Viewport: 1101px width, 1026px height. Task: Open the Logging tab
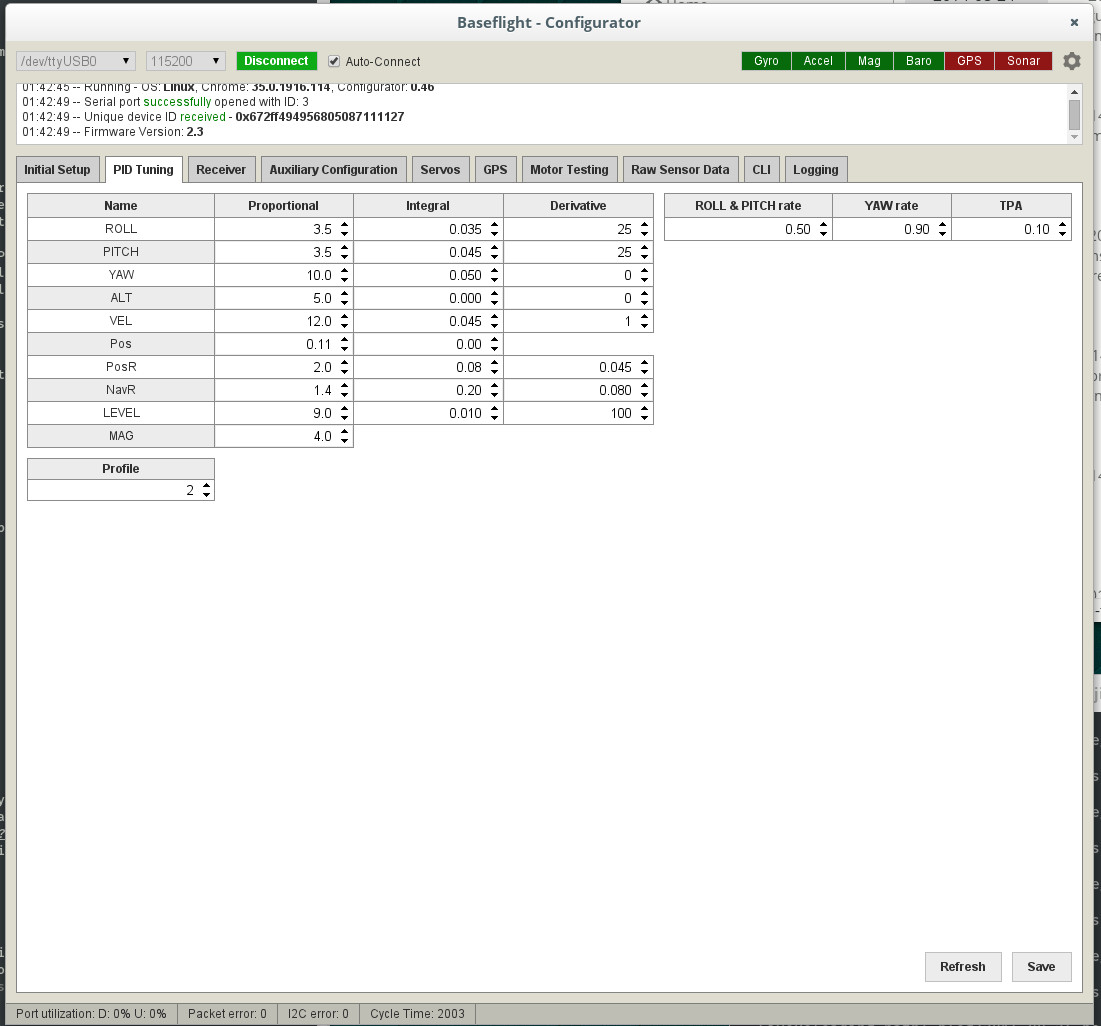816,169
